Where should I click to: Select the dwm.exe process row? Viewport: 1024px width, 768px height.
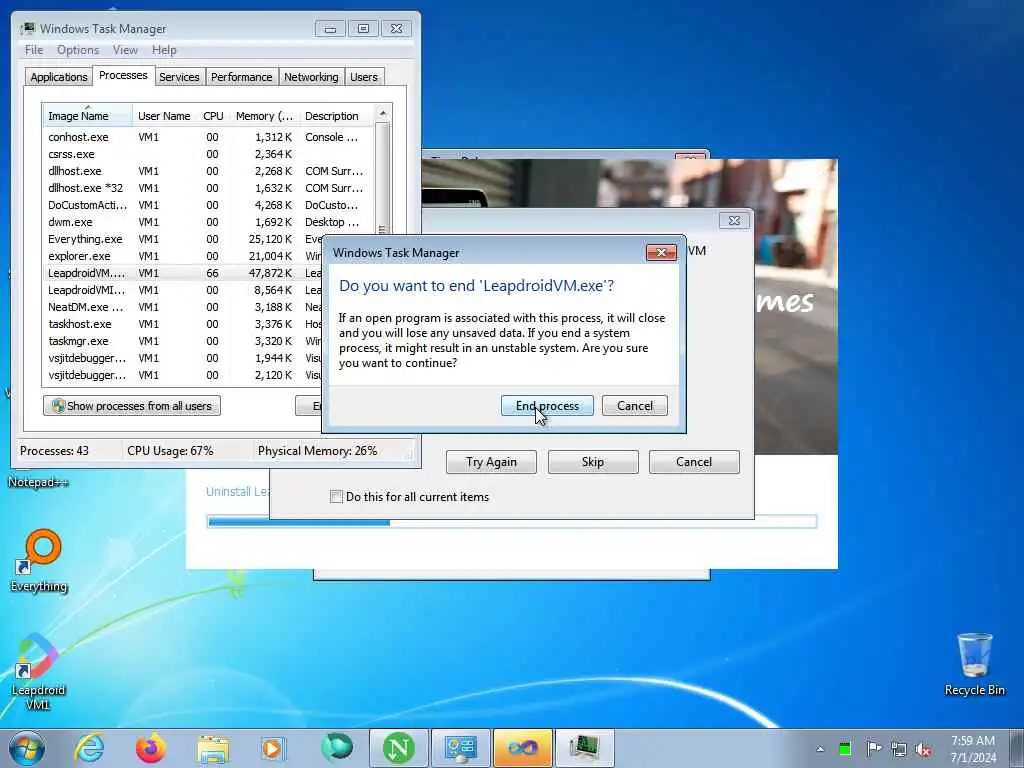click(x=209, y=222)
